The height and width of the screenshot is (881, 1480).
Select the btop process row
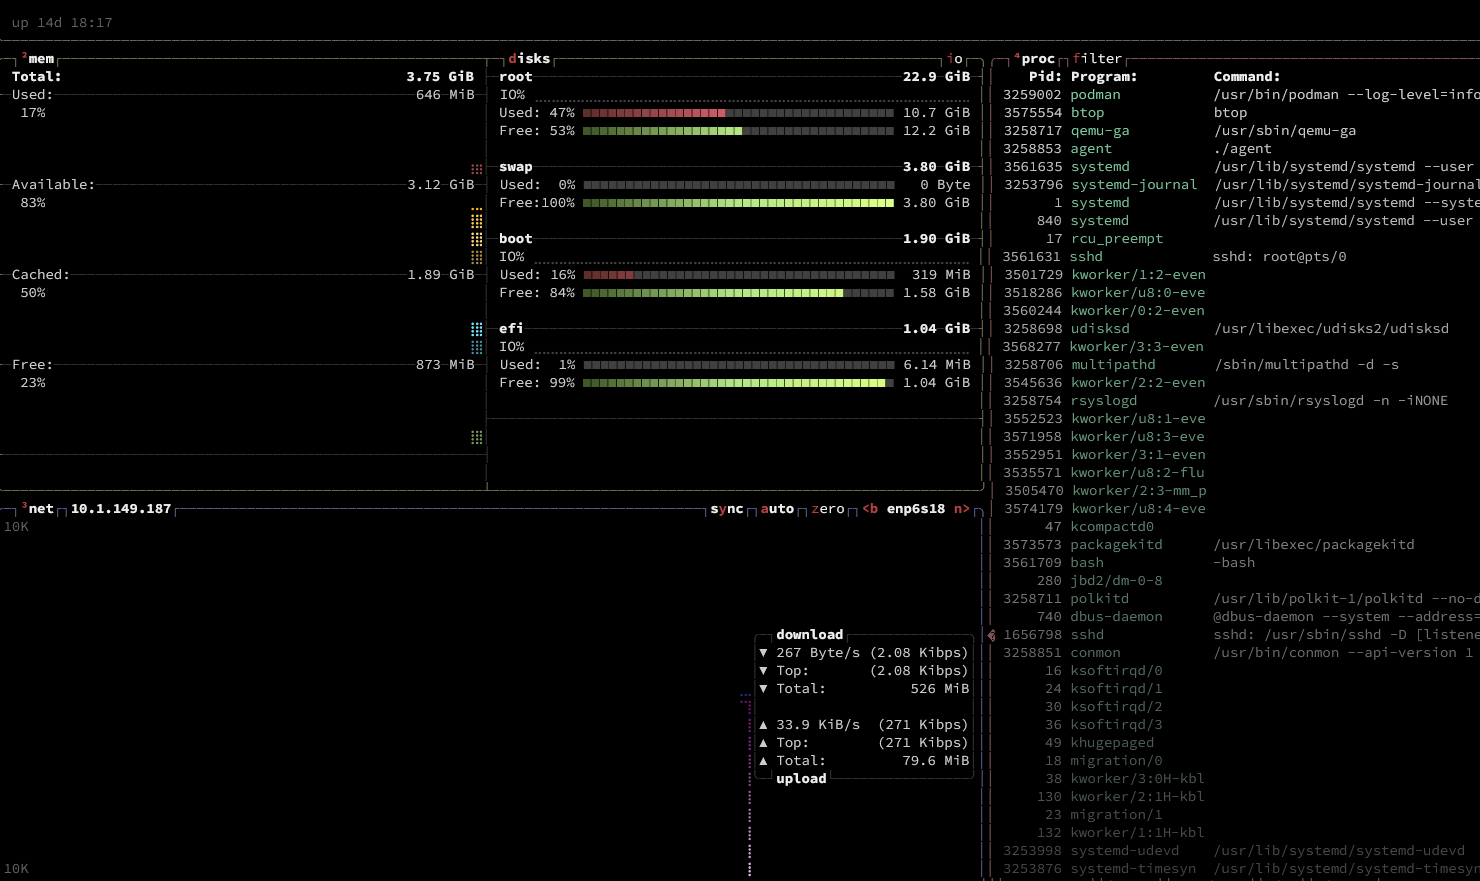click(x=1240, y=113)
